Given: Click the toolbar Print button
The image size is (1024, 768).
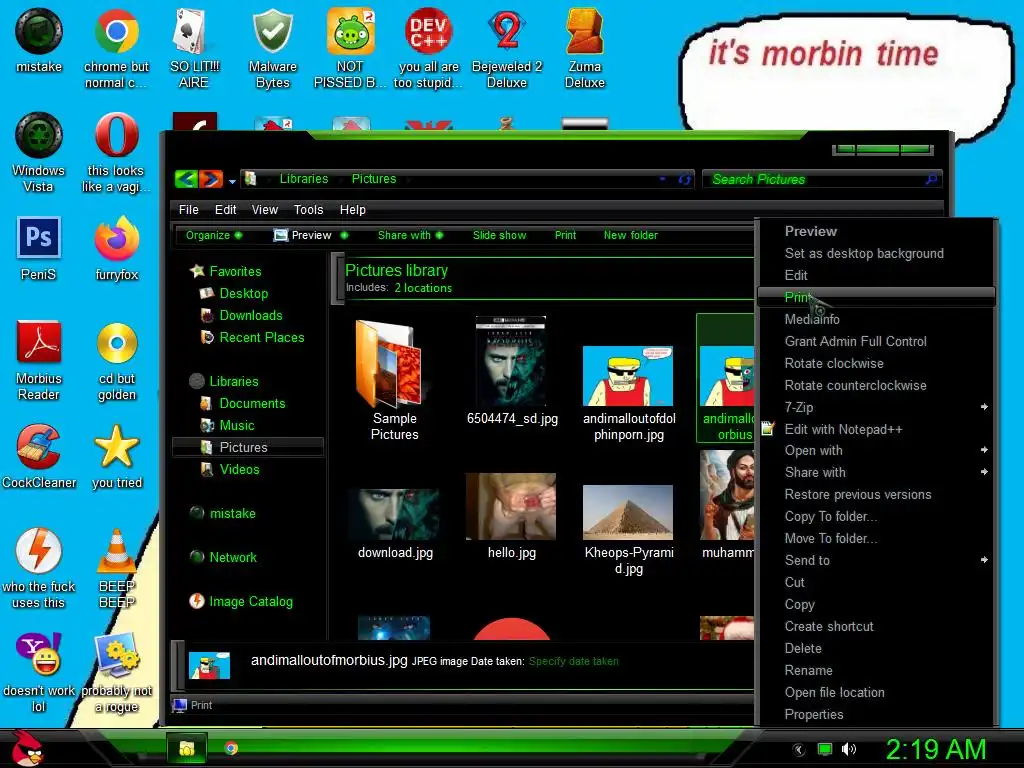Looking at the screenshot, I should (x=565, y=235).
